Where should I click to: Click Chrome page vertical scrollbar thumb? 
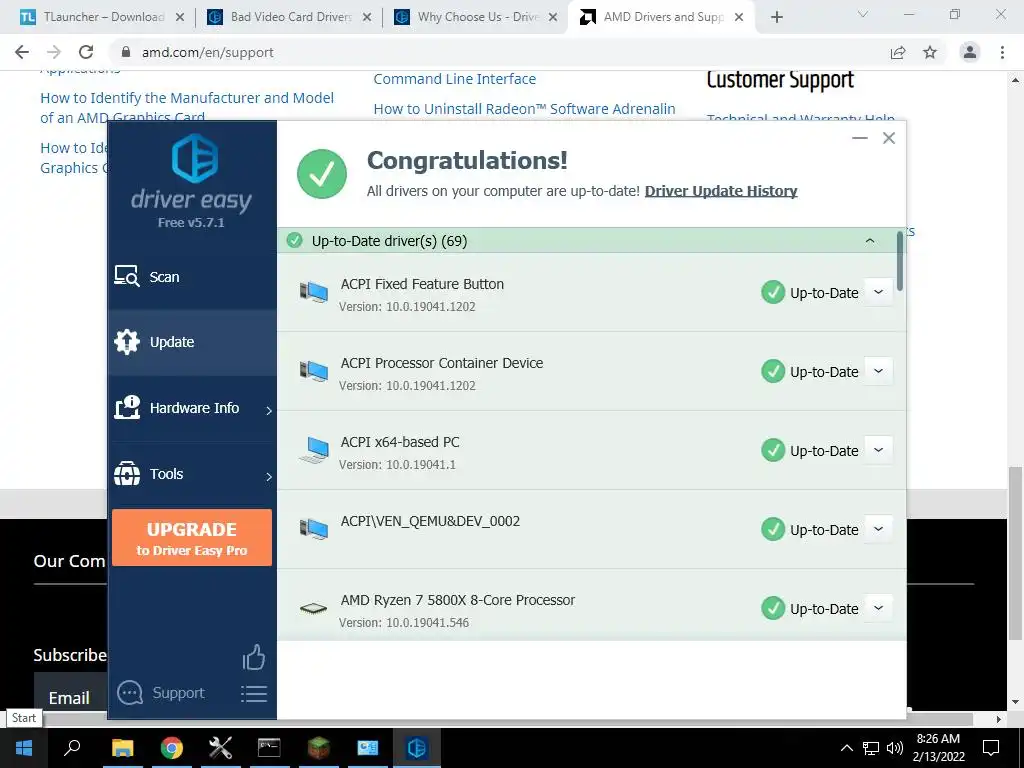click(x=1015, y=554)
